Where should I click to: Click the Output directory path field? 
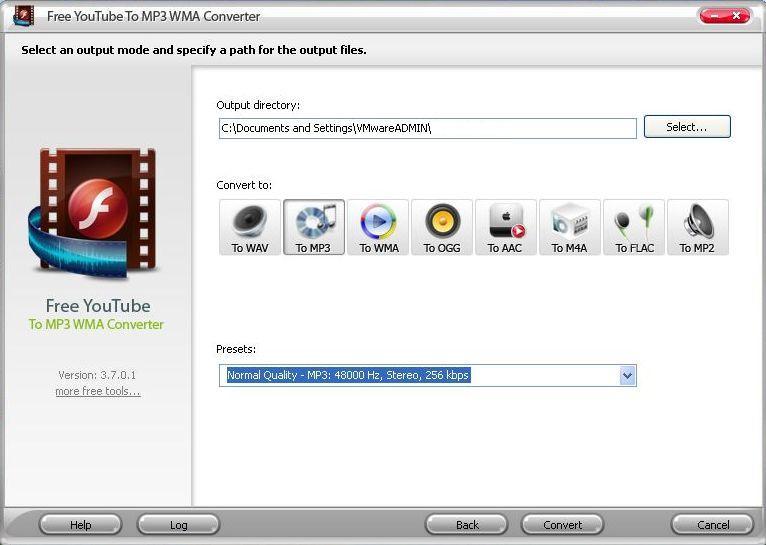tap(427, 128)
